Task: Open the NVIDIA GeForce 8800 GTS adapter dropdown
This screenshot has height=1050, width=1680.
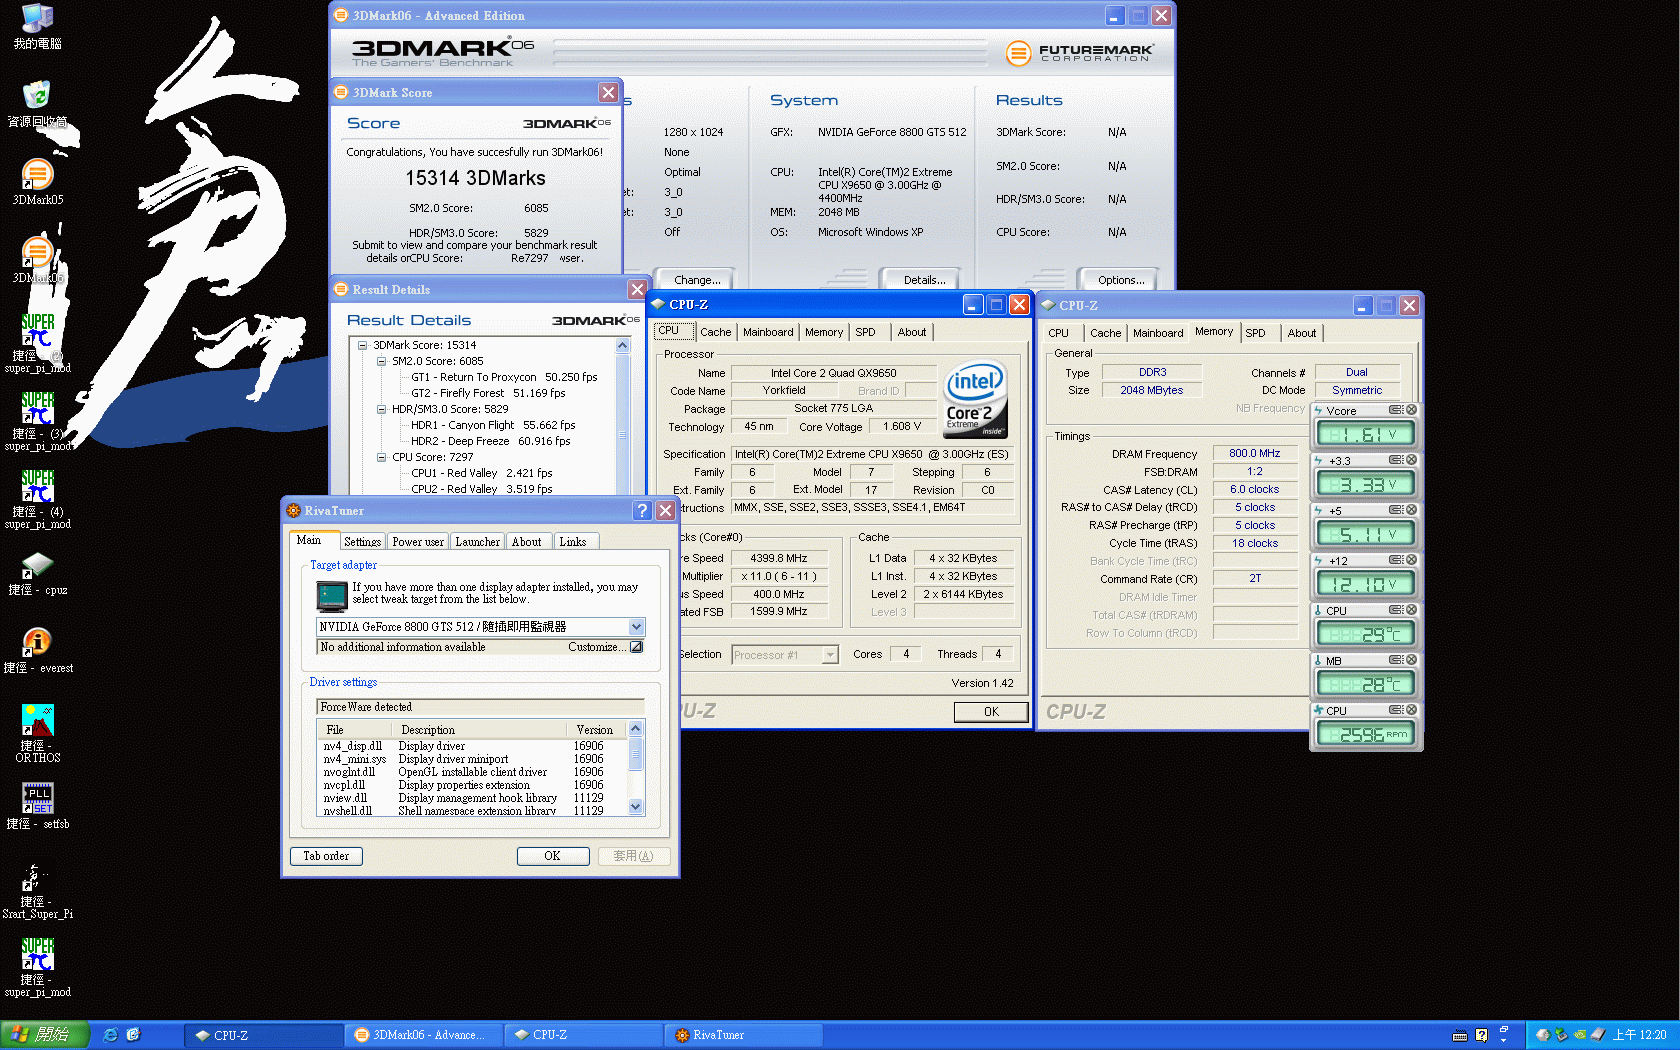Action: pyautogui.click(x=636, y=627)
